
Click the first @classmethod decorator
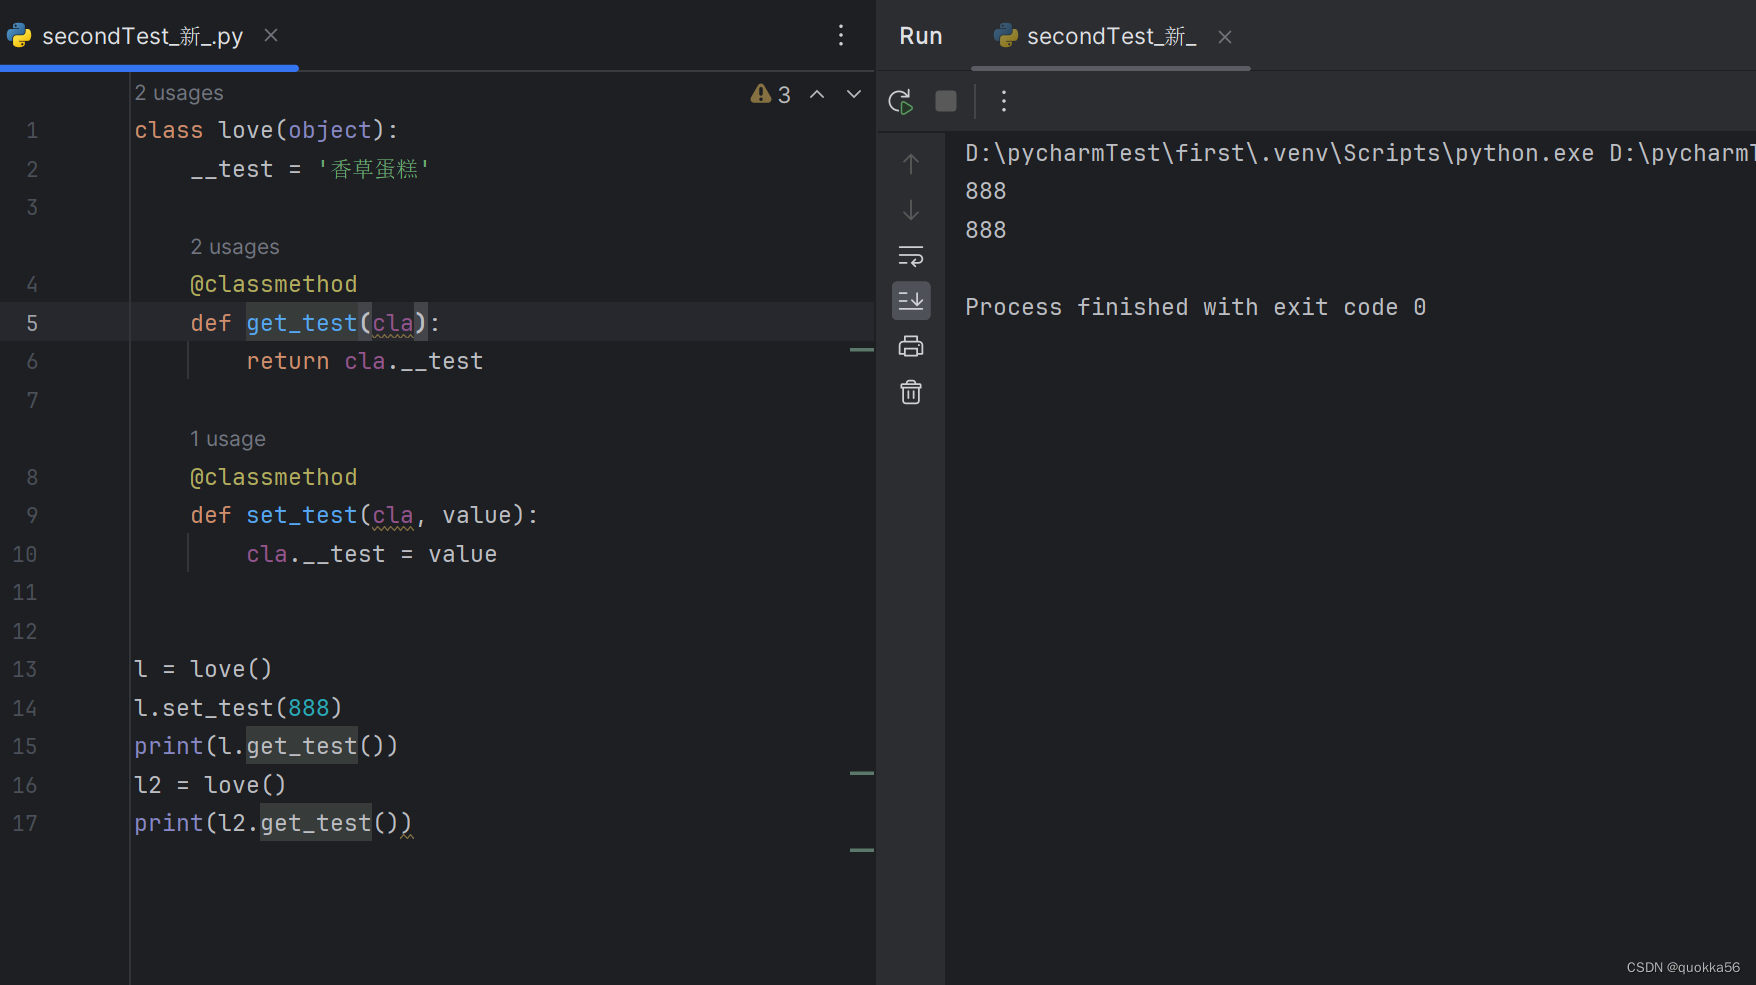coord(273,284)
